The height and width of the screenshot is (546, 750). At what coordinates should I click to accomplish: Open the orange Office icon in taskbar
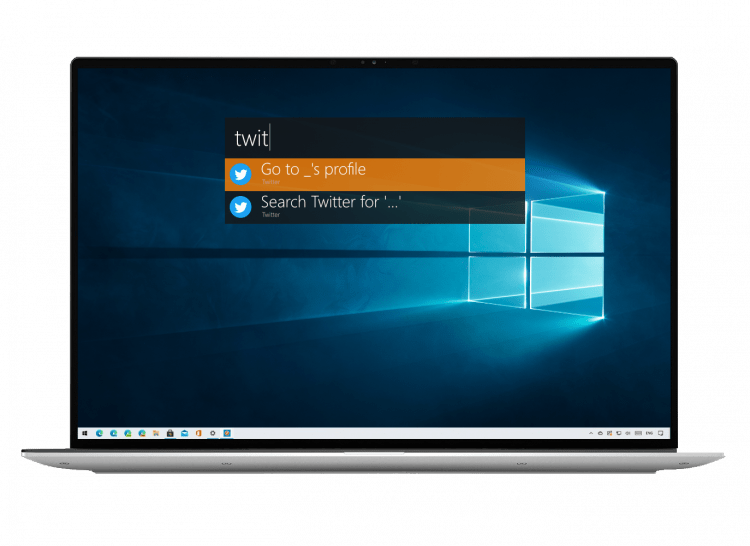coord(199,433)
